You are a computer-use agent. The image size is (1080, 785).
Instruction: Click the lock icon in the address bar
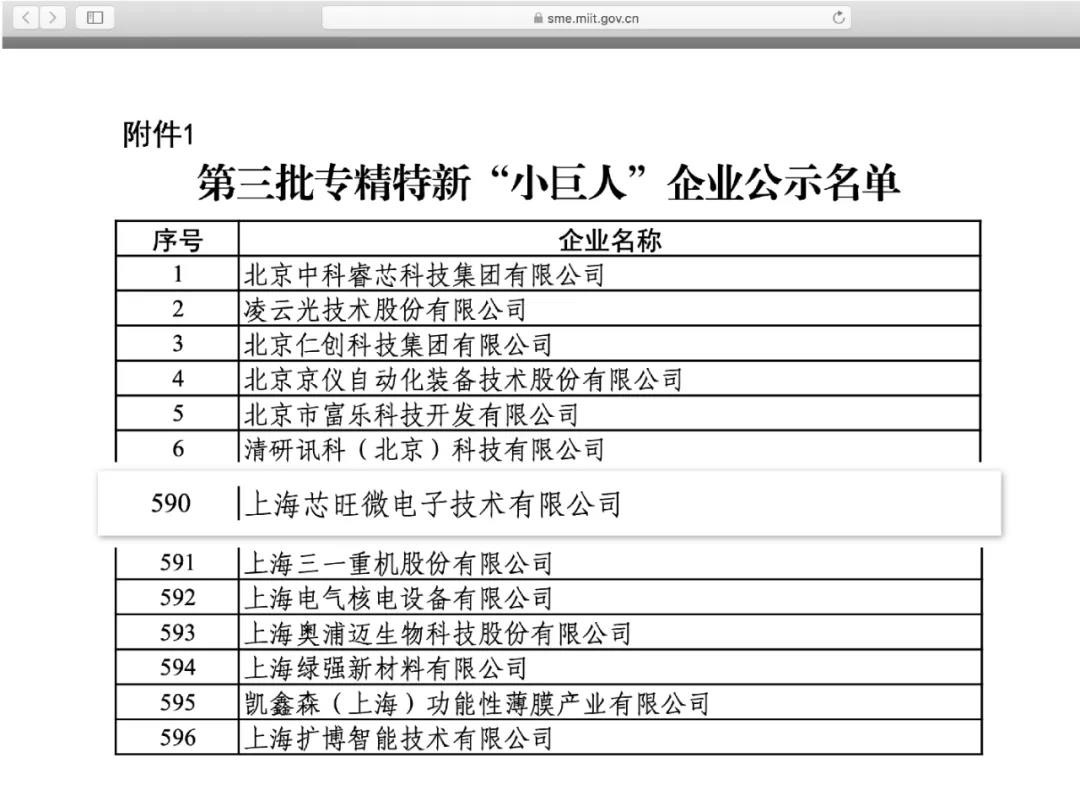click(538, 19)
